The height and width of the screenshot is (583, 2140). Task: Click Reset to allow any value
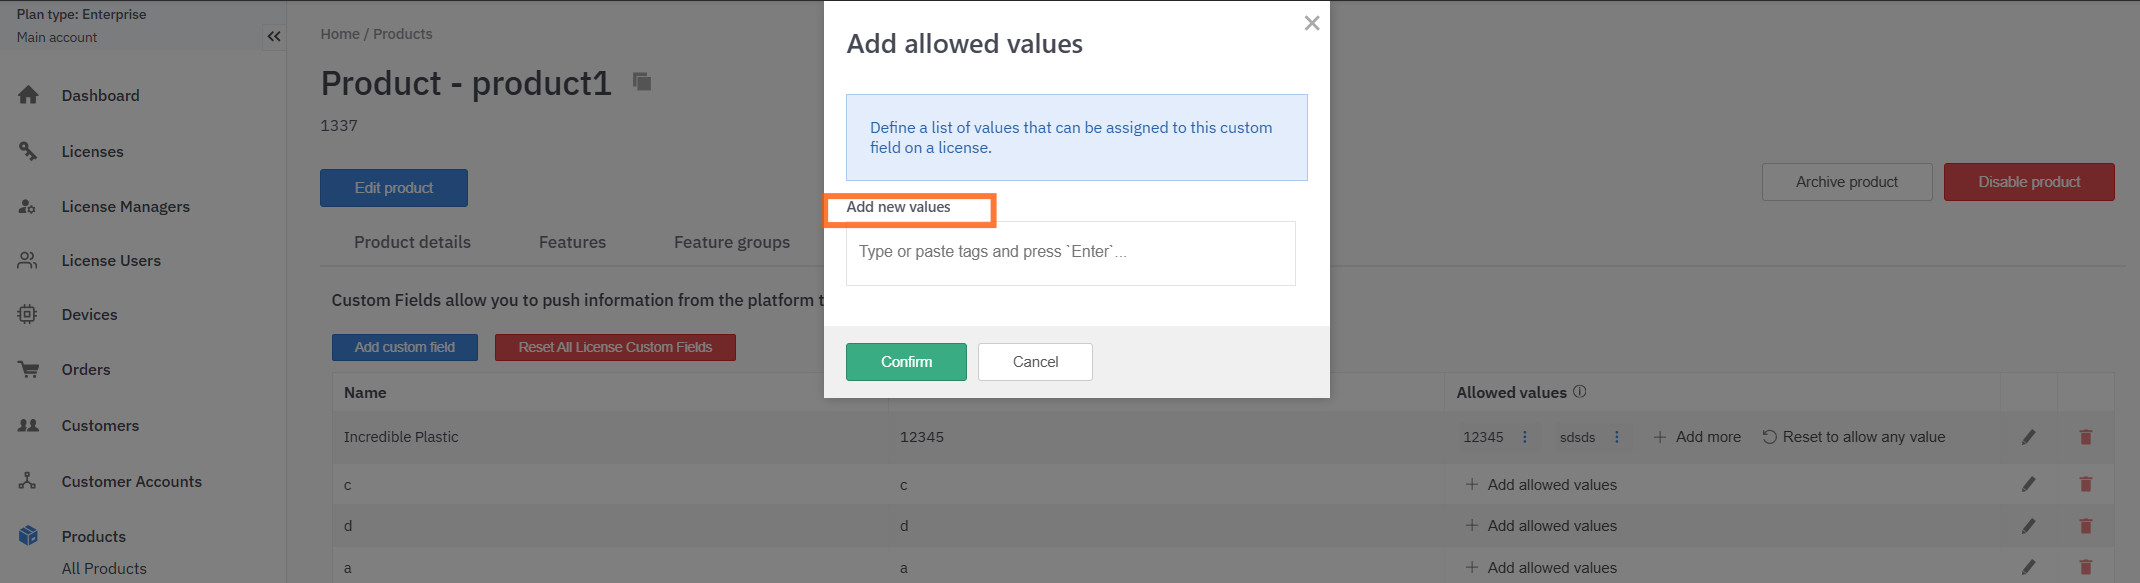[x=1853, y=437]
